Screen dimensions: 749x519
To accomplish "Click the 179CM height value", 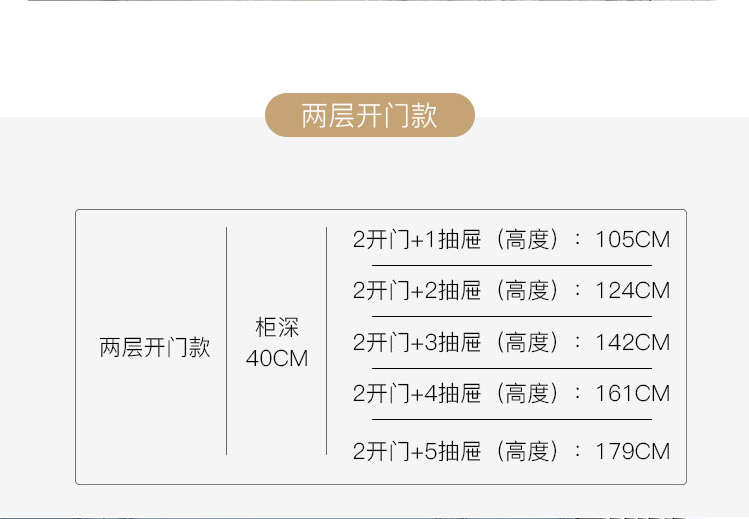I will (x=632, y=452).
